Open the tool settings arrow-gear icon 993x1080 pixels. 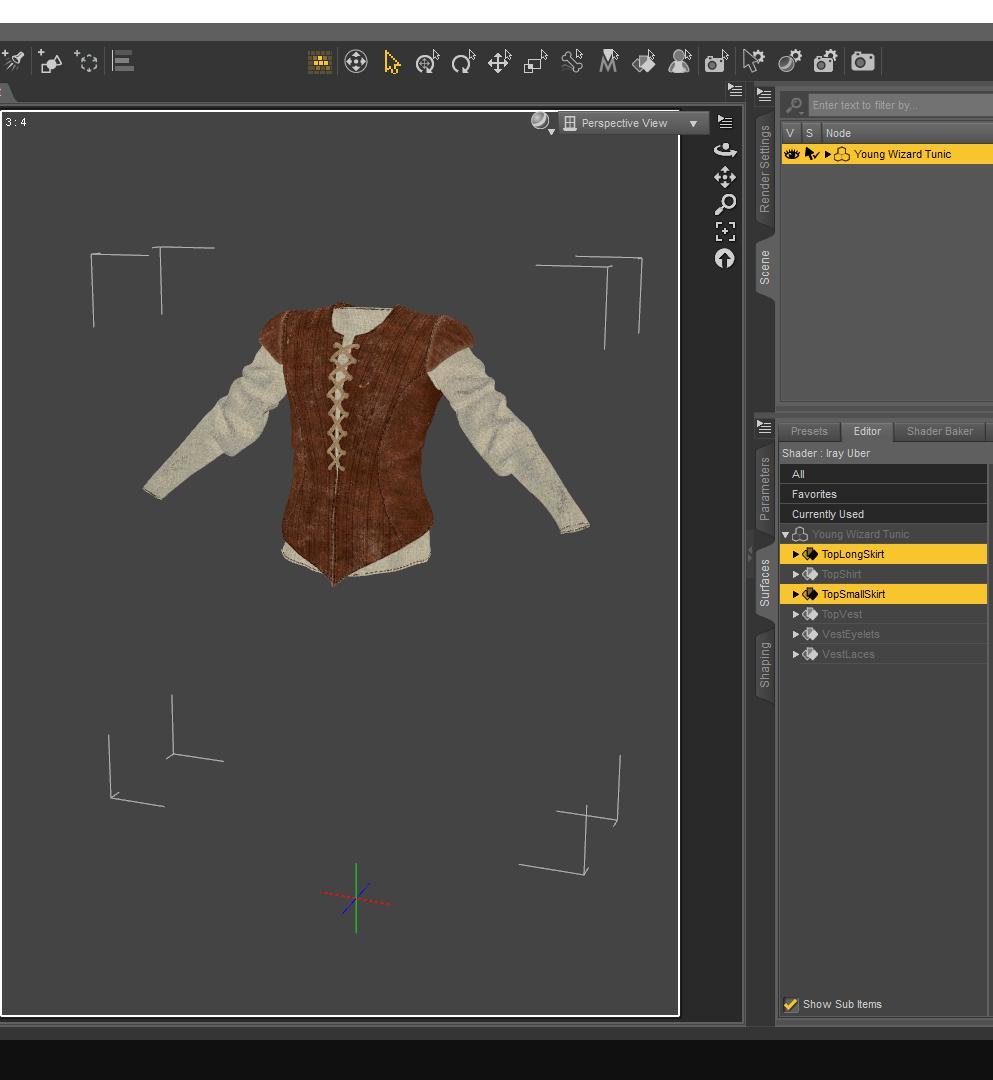click(753, 62)
